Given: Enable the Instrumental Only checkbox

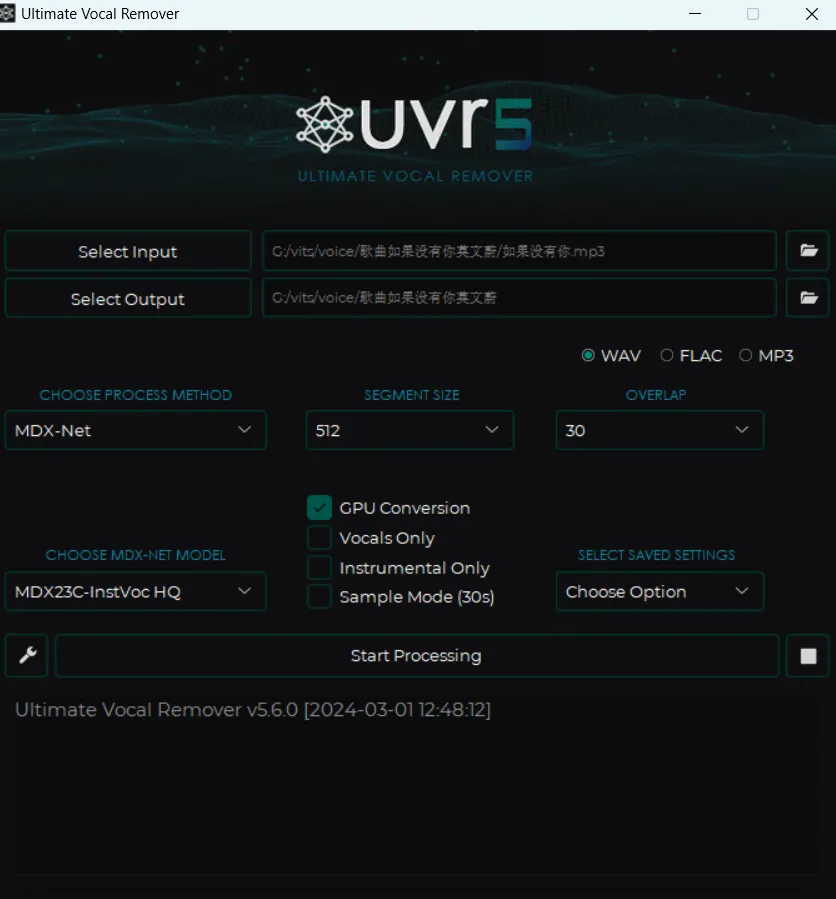Looking at the screenshot, I should 319,568.
